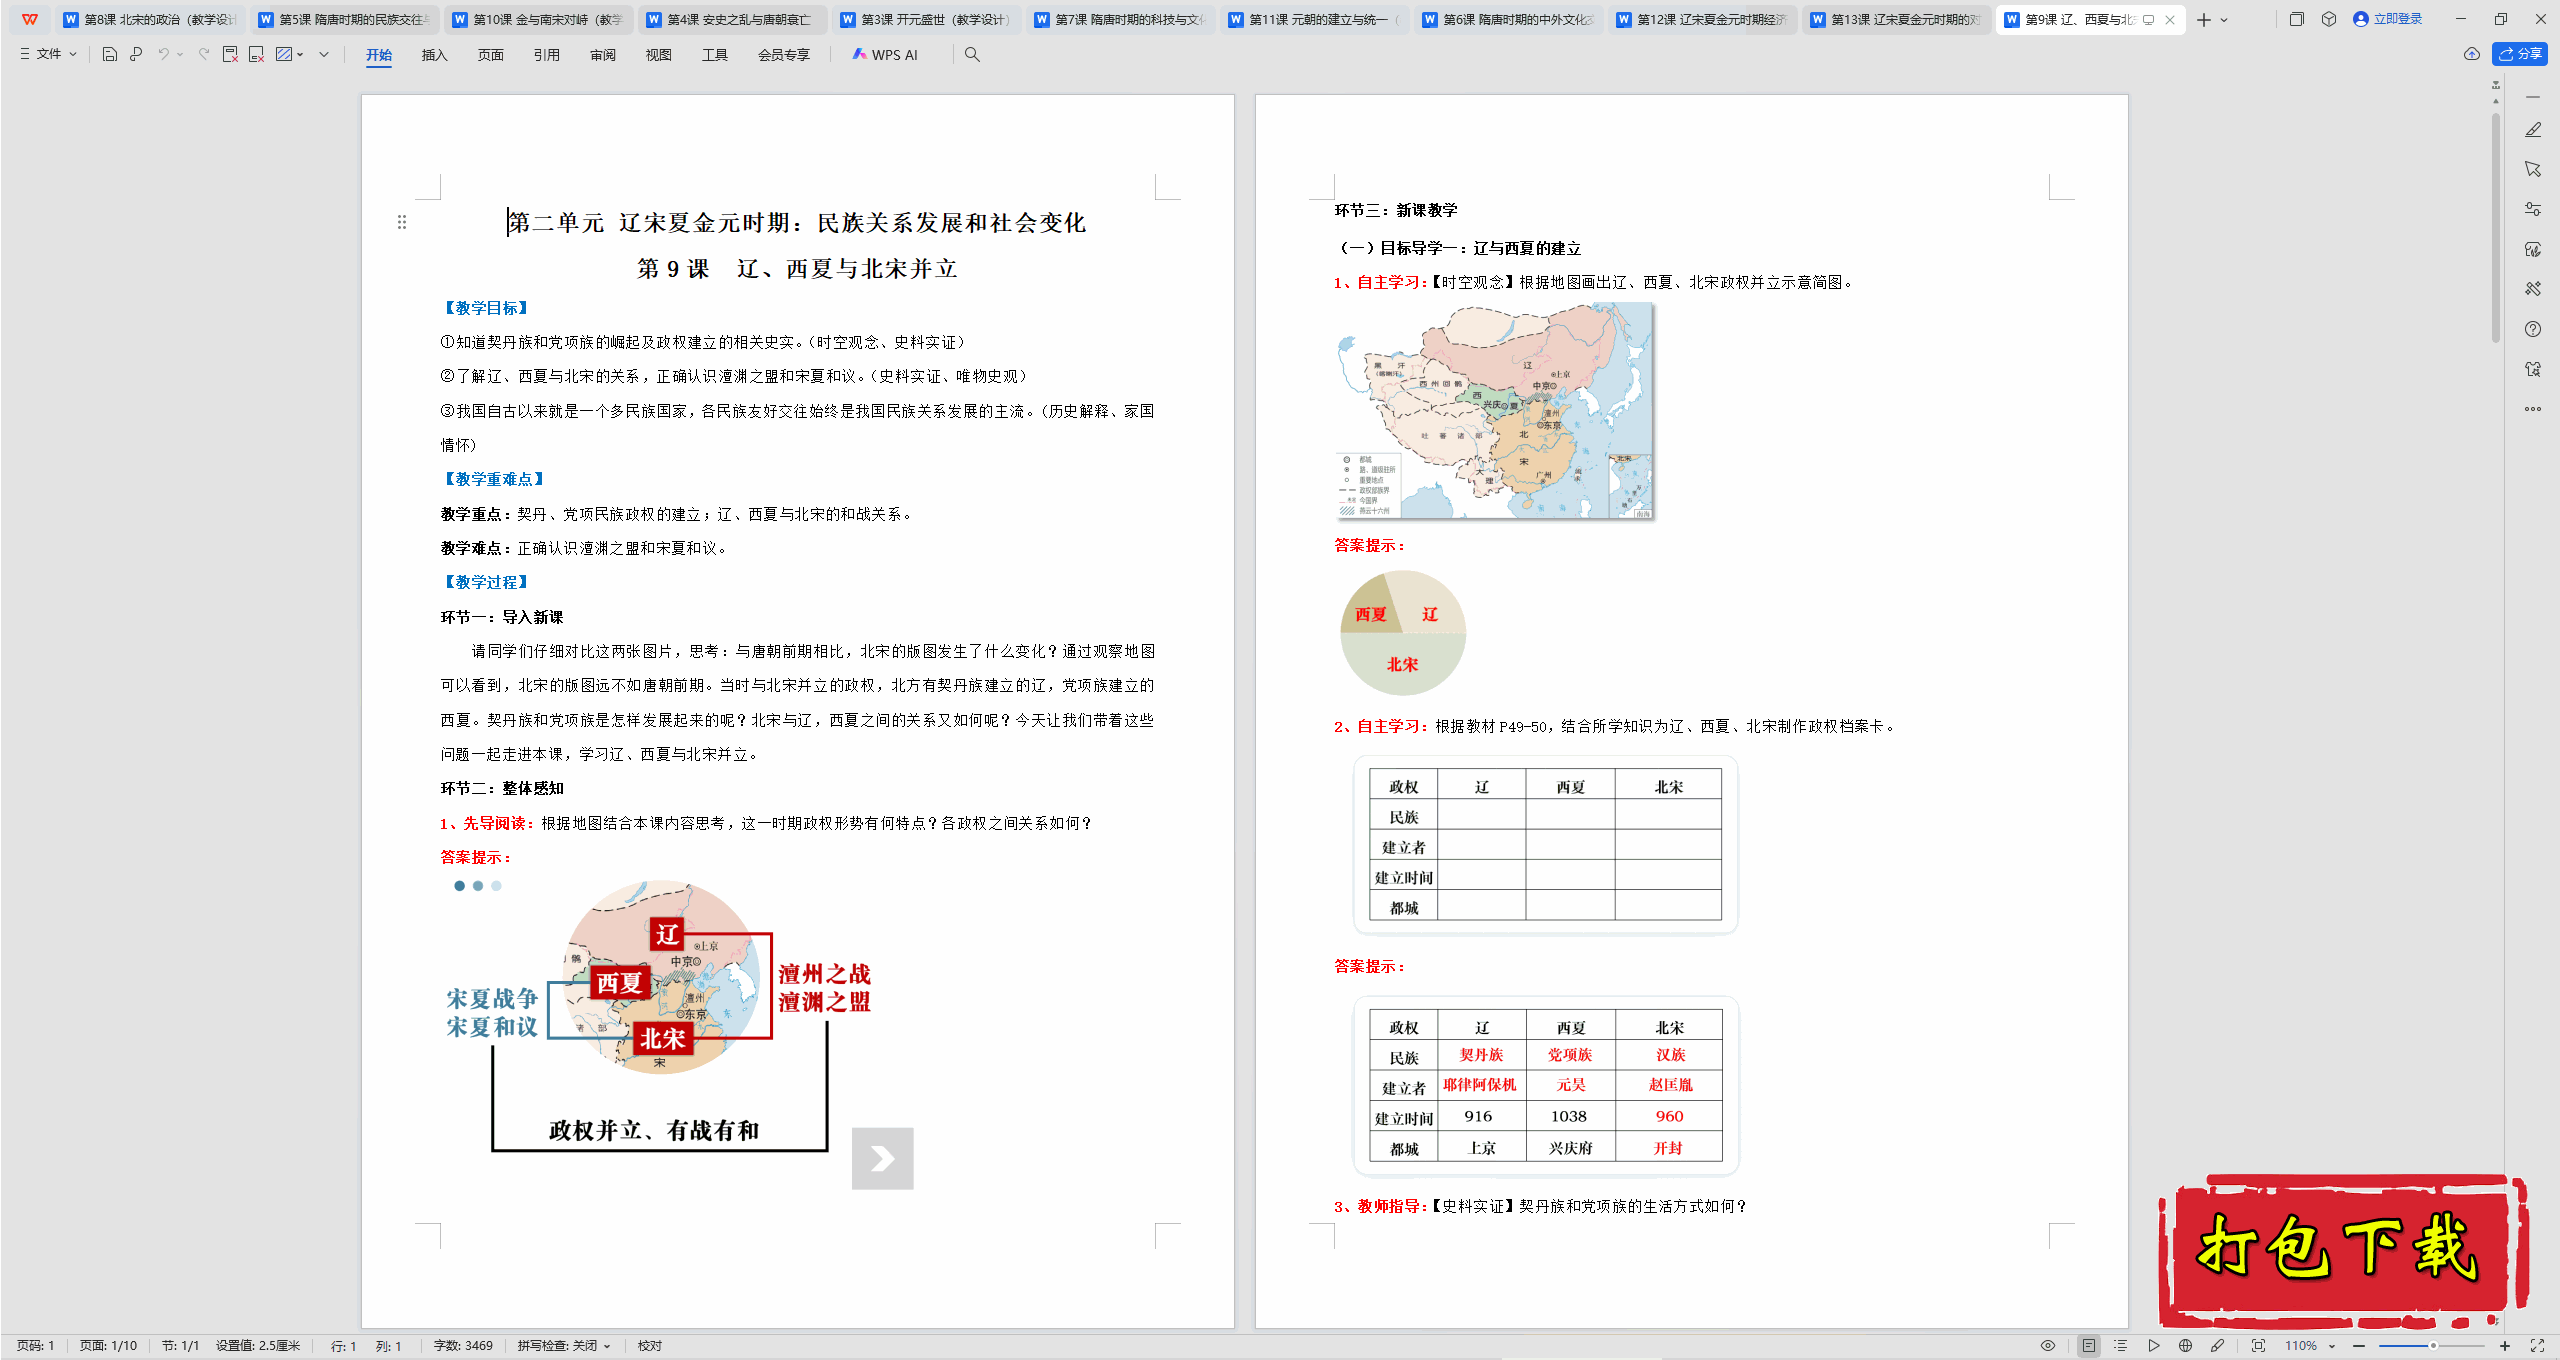
Task: Open the 文件 menu dropdown
Action: [48, 55]
